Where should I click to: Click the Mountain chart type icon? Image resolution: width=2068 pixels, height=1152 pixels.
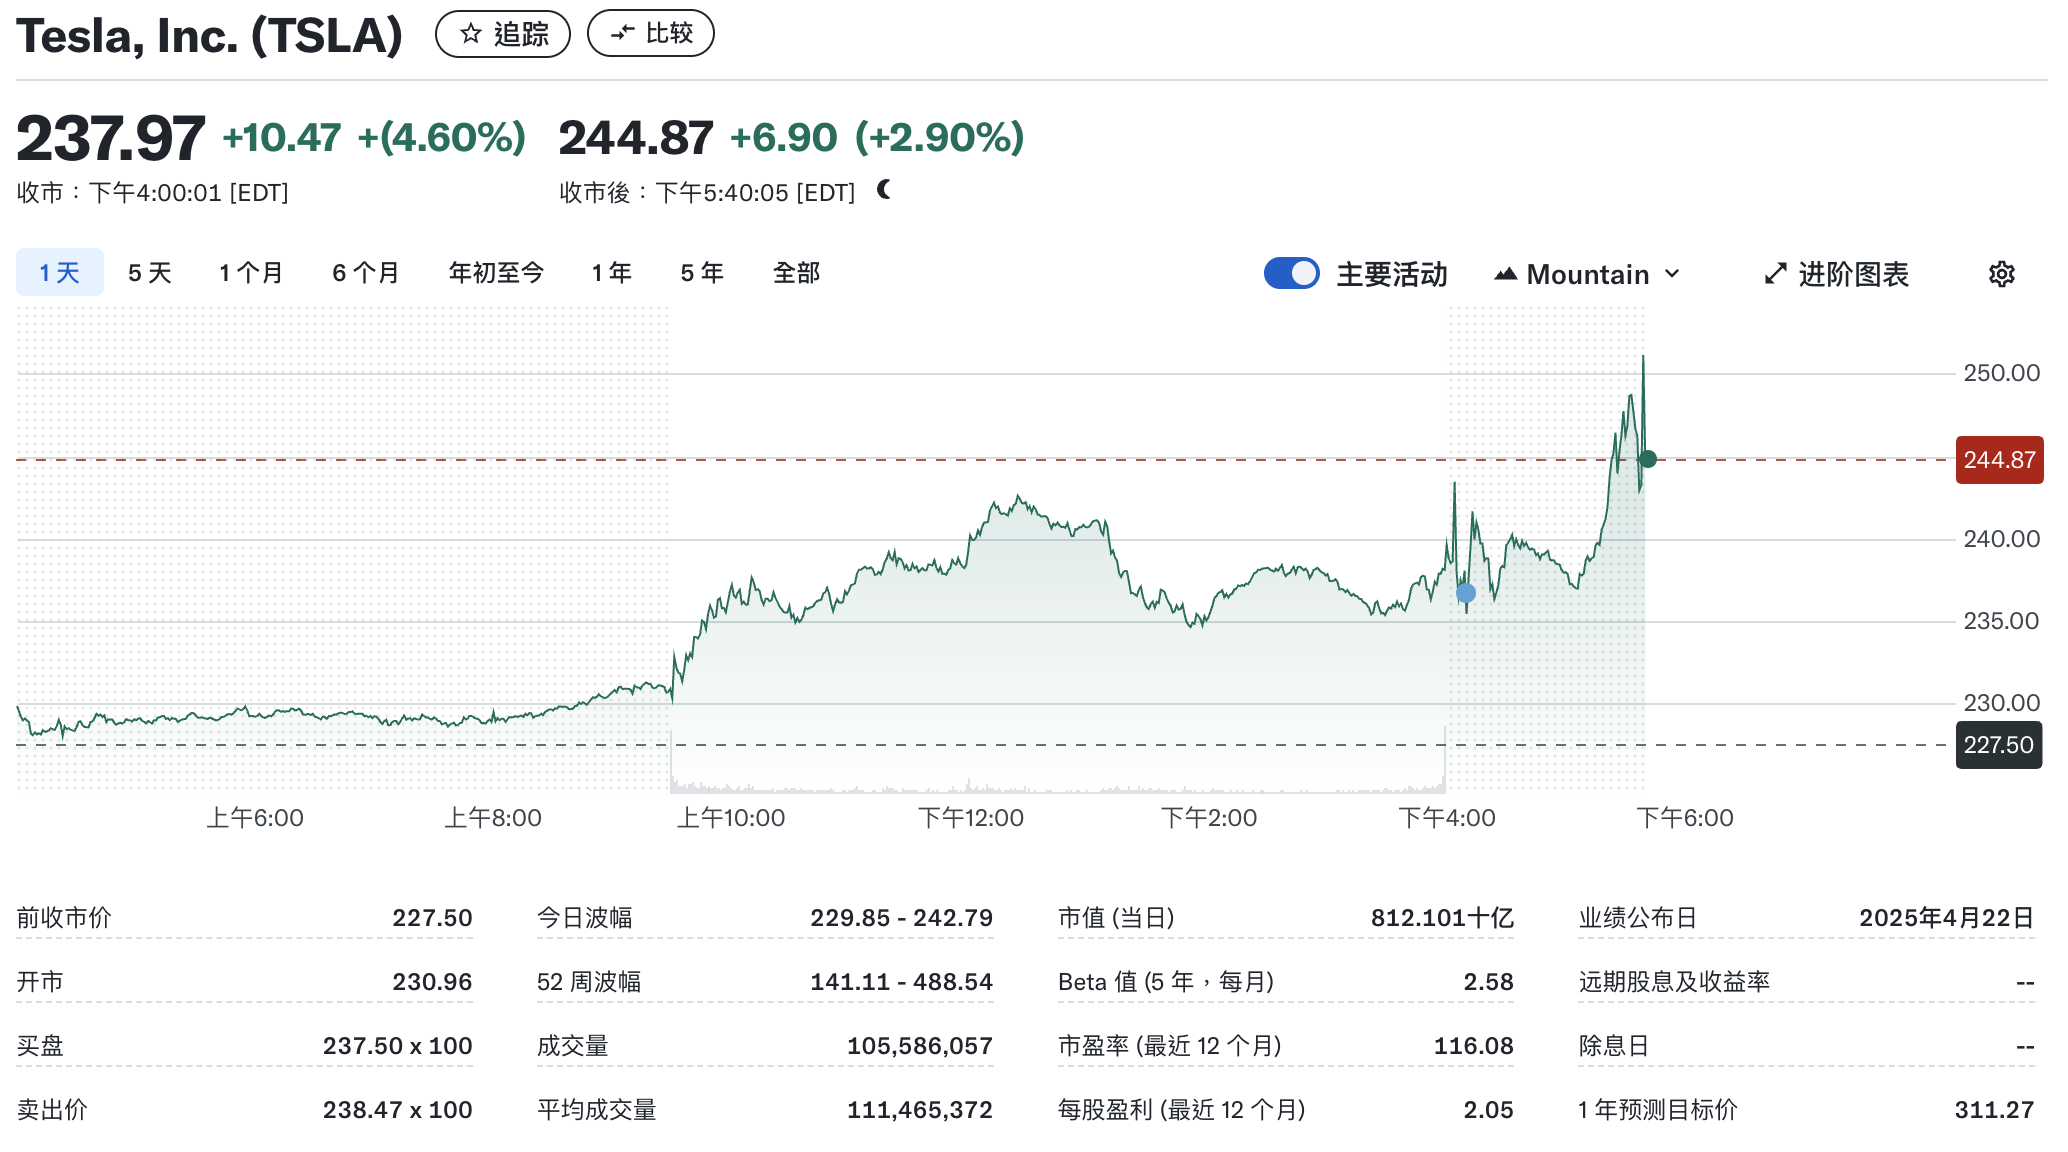pos(1506,274)
